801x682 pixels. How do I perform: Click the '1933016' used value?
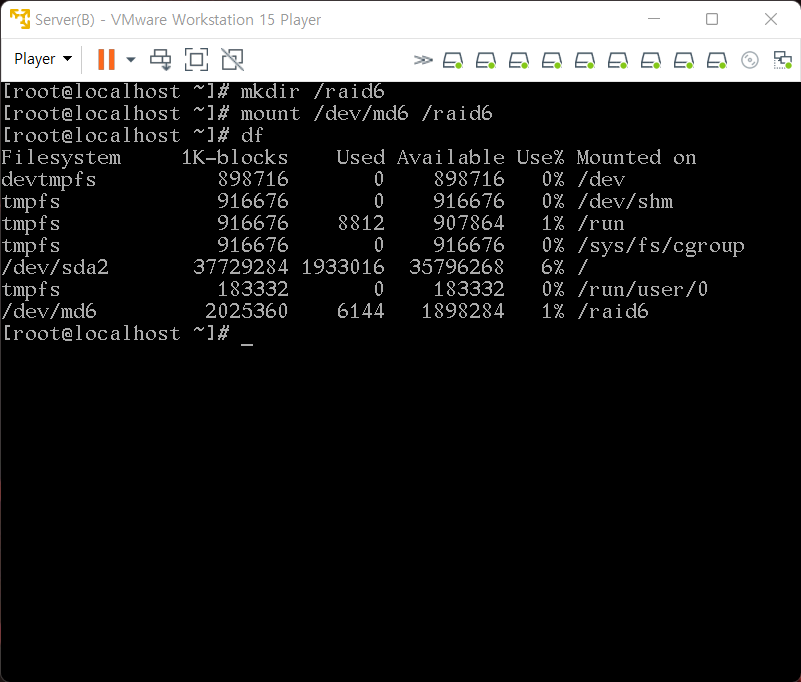tap(342, 267)
